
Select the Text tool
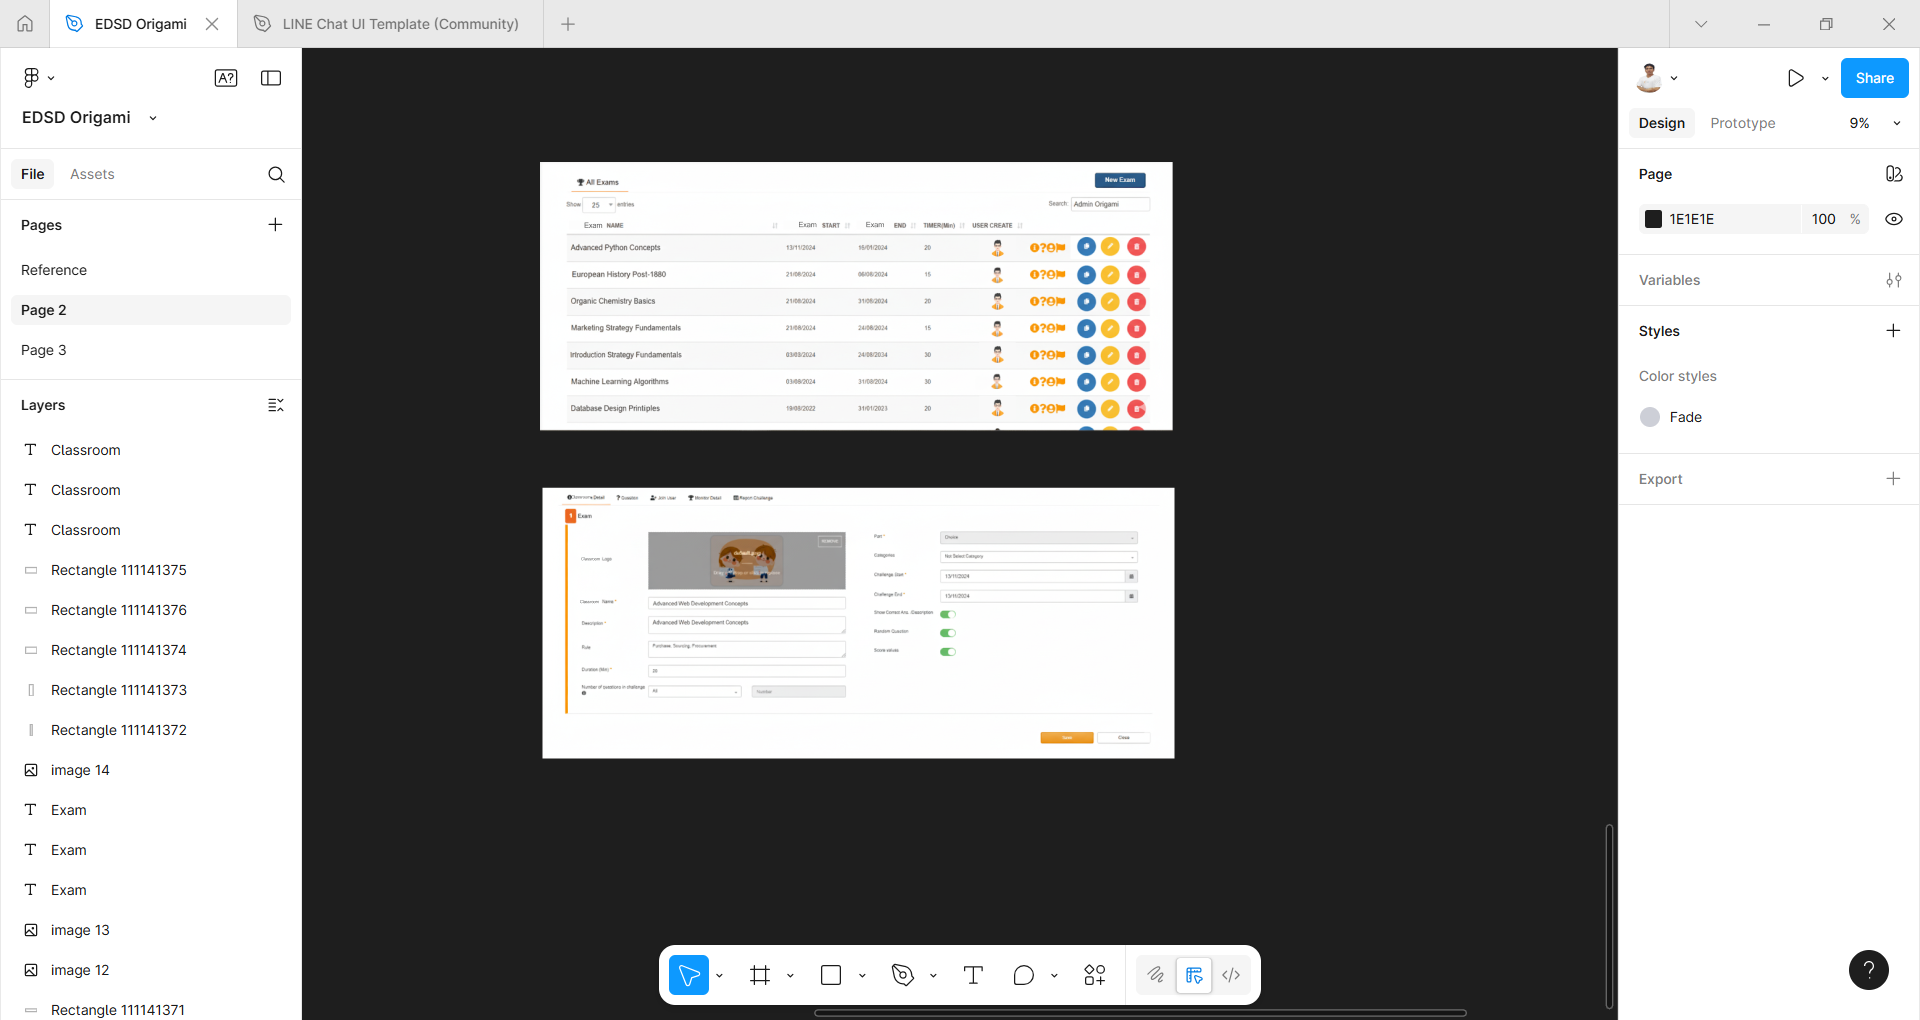click(973, 975)
